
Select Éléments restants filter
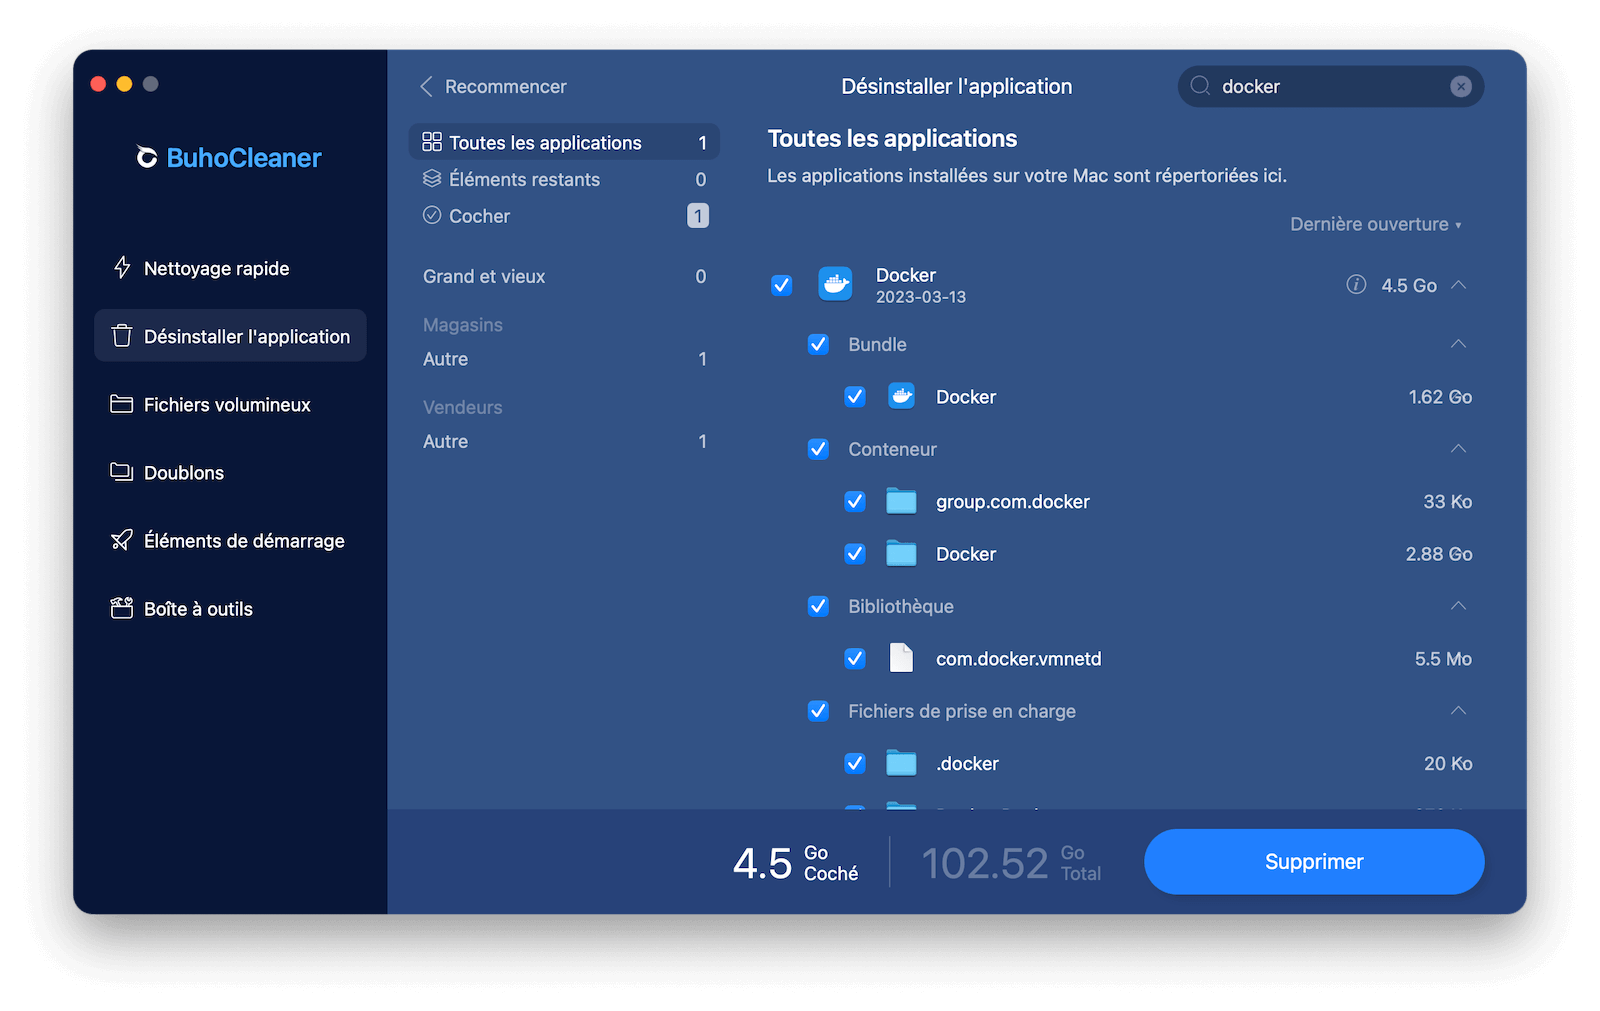[564, 179]
